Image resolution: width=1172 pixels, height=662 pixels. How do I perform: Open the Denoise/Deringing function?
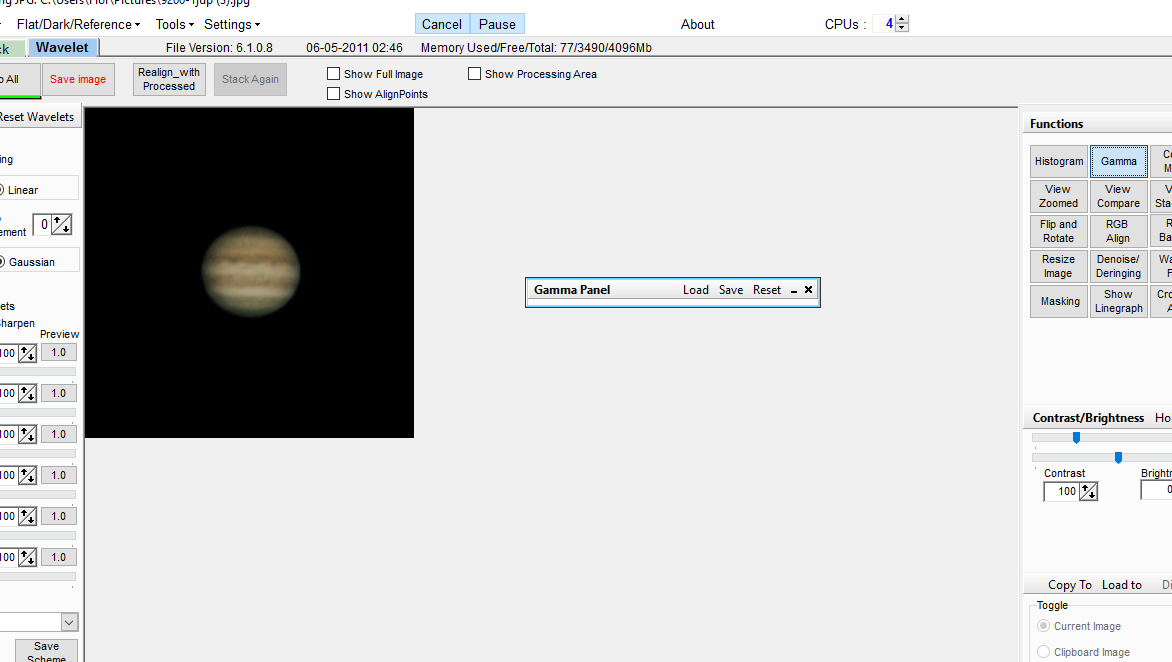[x=1118, y=266]
